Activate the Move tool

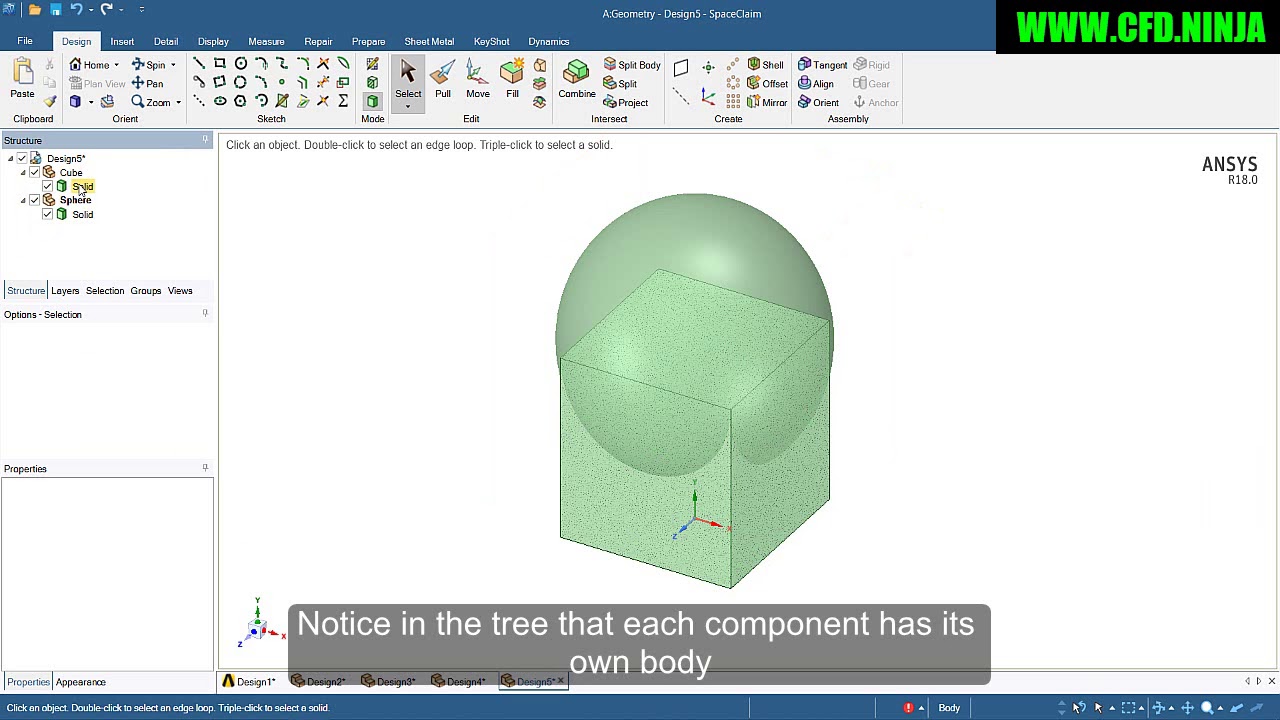[x=477, y=80]
